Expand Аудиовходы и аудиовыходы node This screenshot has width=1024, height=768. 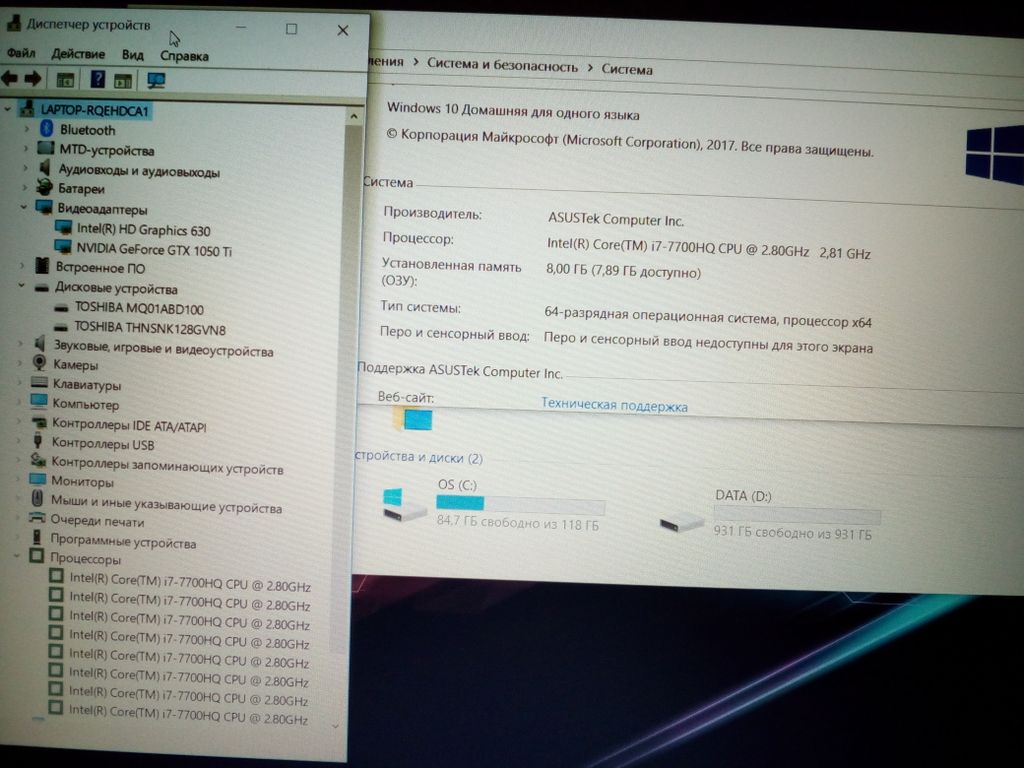click(x=25, y=168)
